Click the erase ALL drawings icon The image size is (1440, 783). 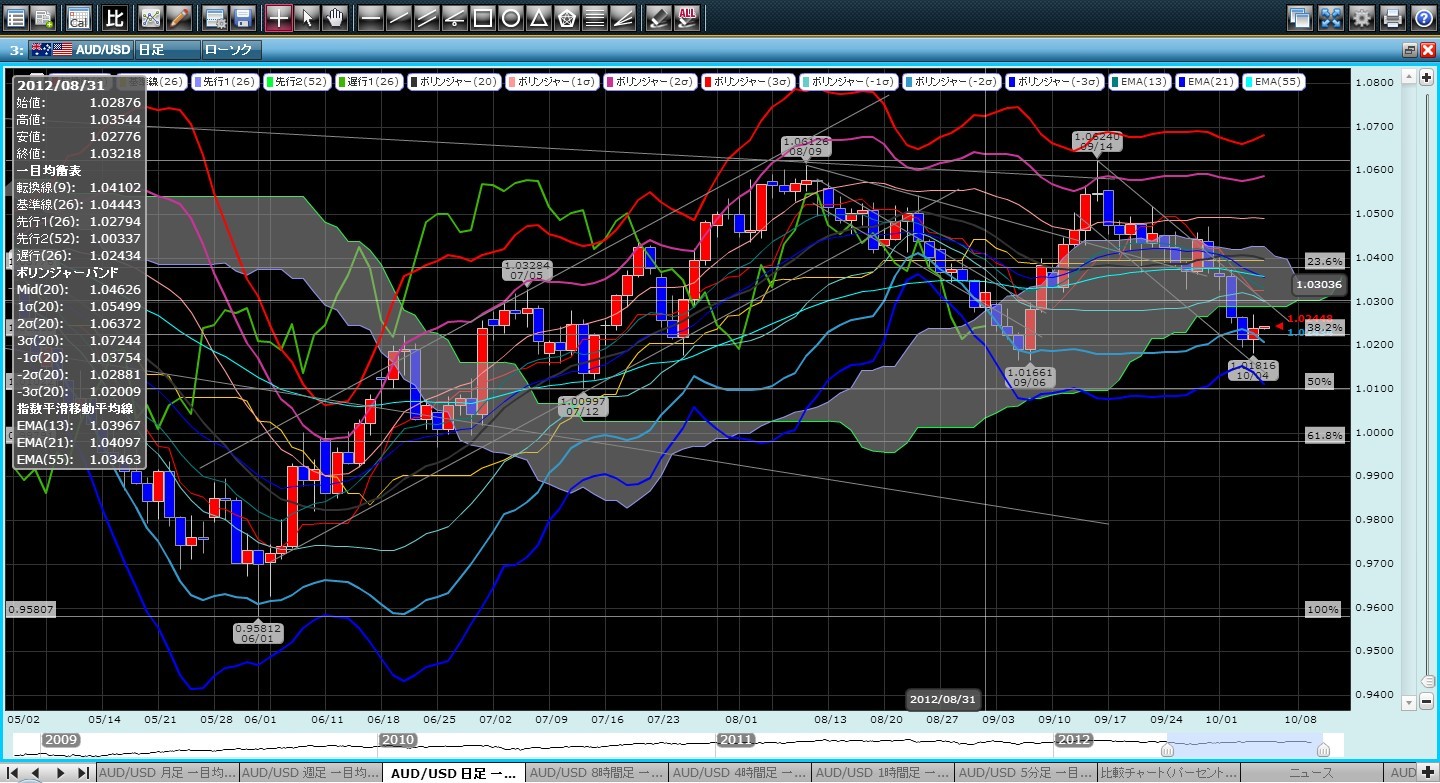click(688, 17)
